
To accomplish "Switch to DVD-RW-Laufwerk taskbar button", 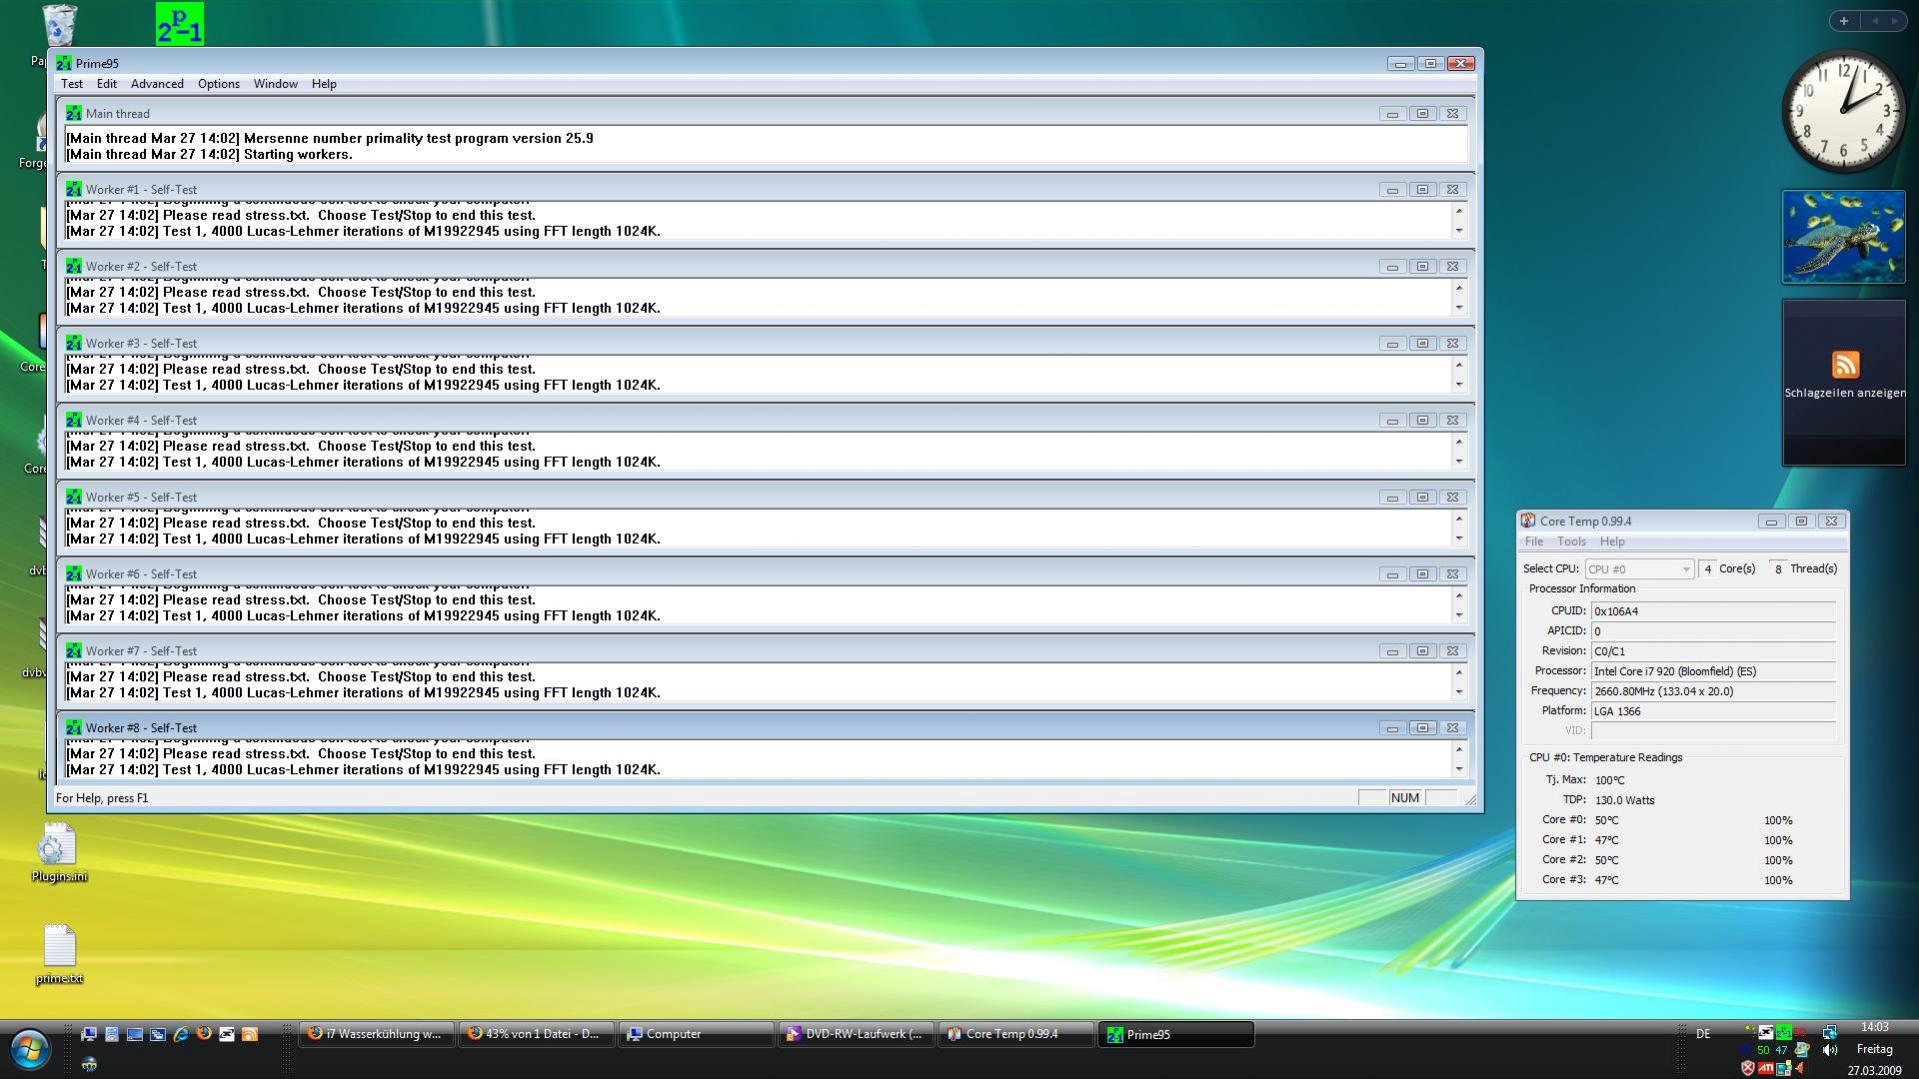I will [857, 1034].
